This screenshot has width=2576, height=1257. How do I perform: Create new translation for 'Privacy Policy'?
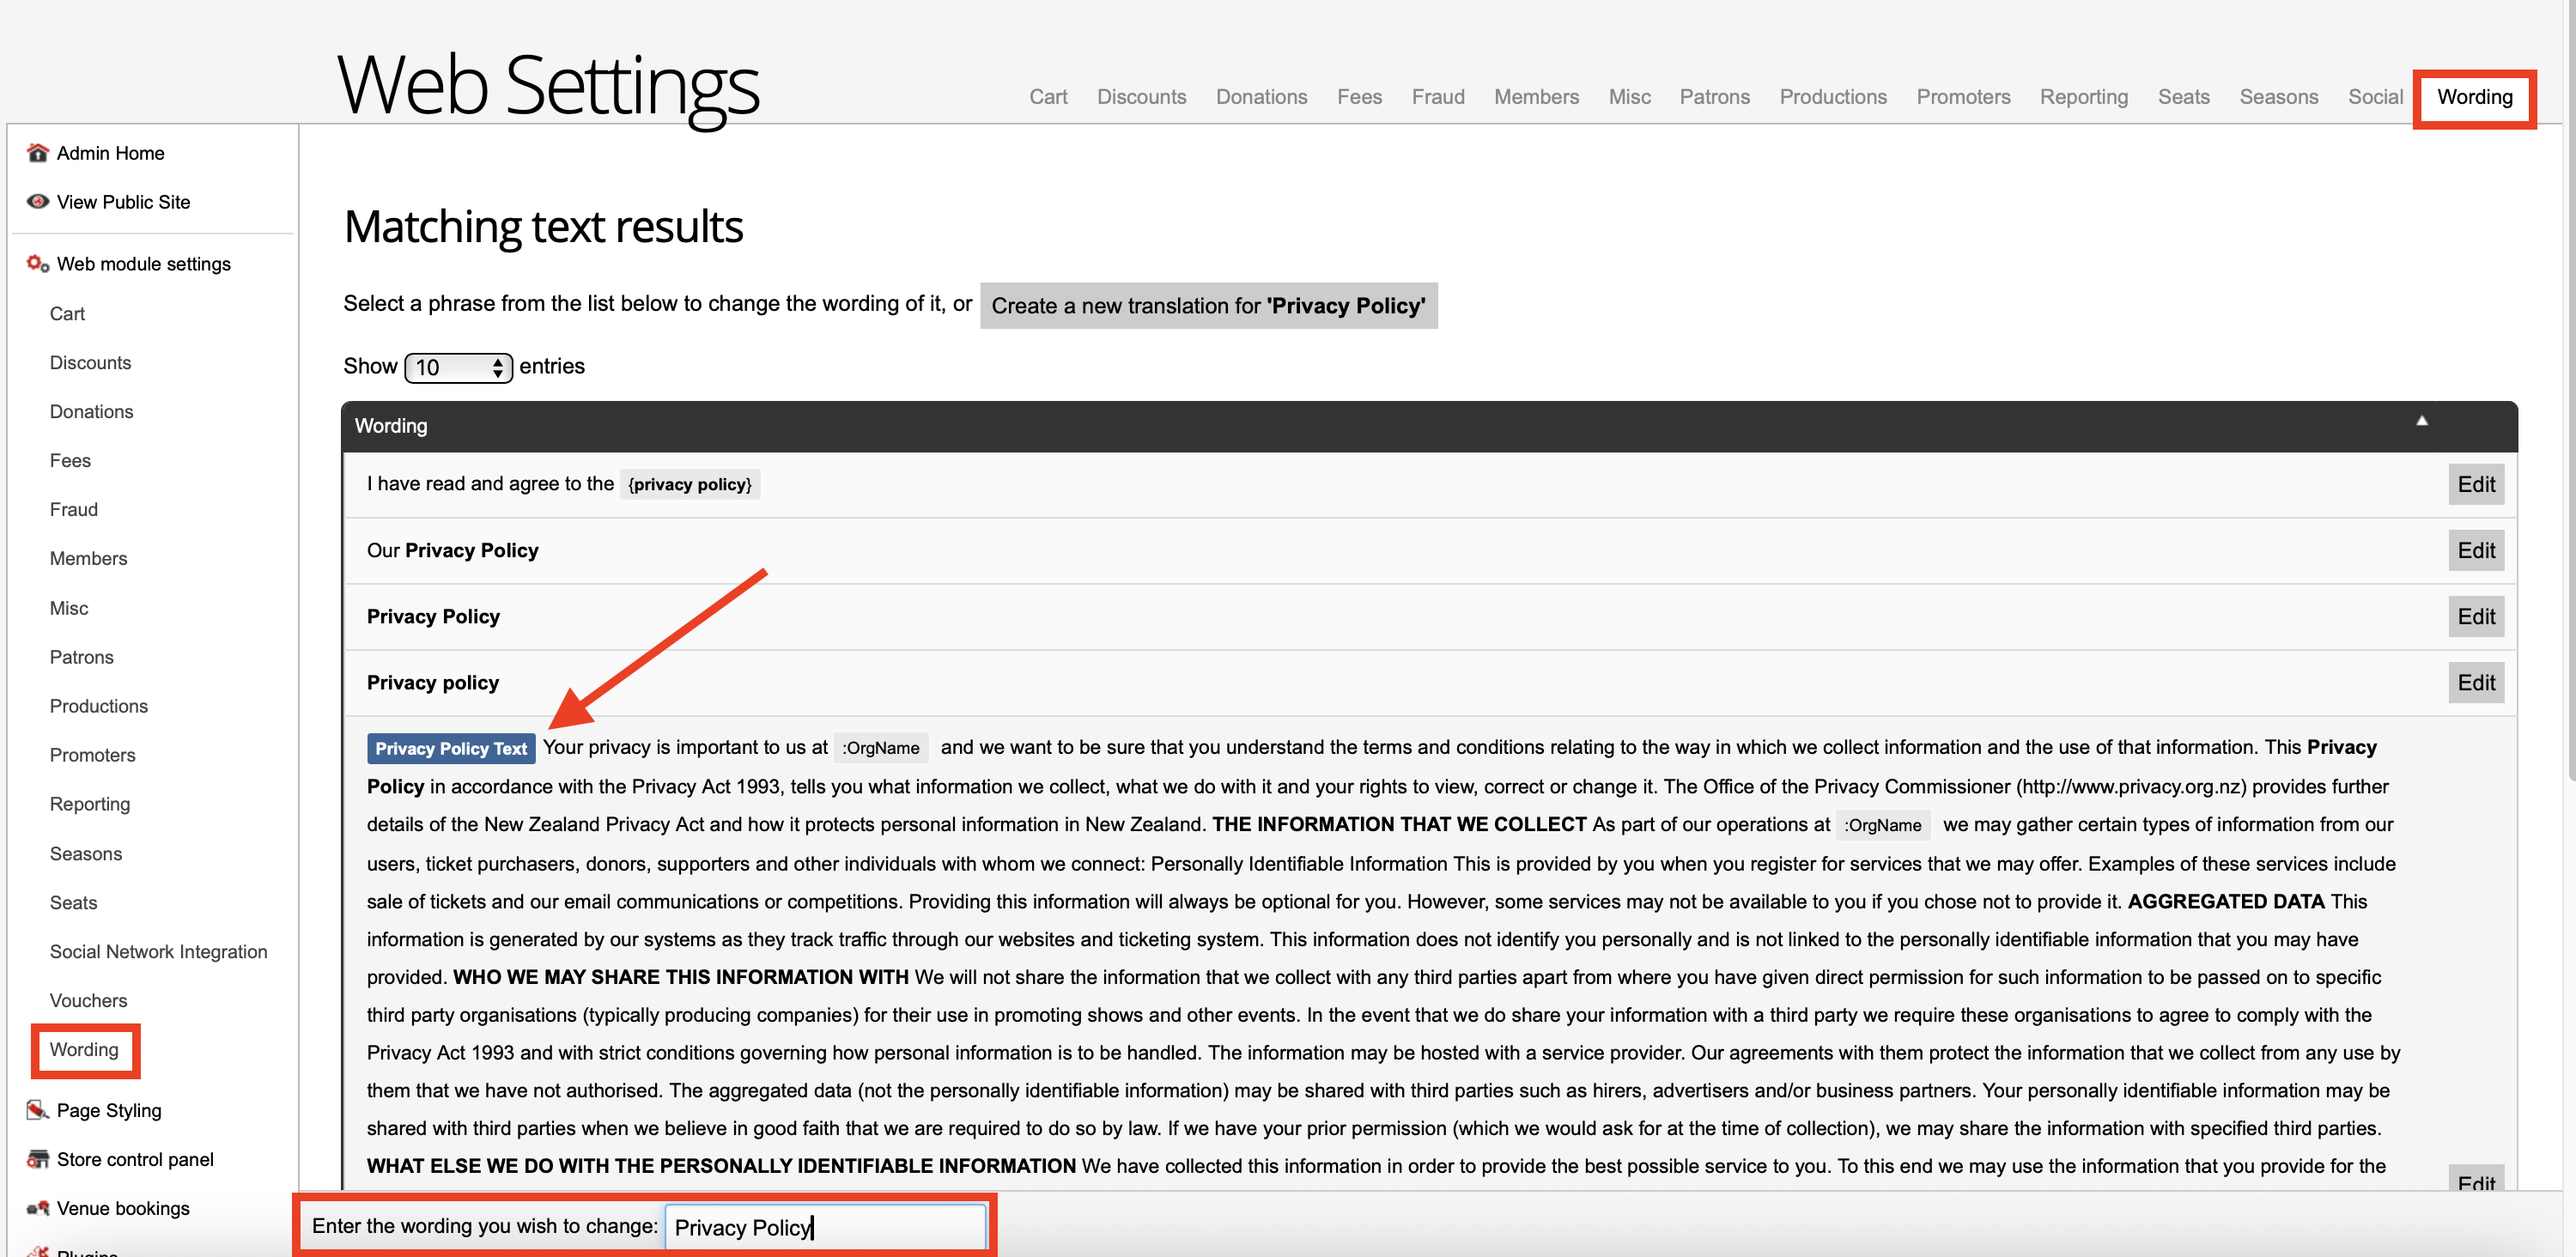pyautogui.click(x=1208, y=306)
